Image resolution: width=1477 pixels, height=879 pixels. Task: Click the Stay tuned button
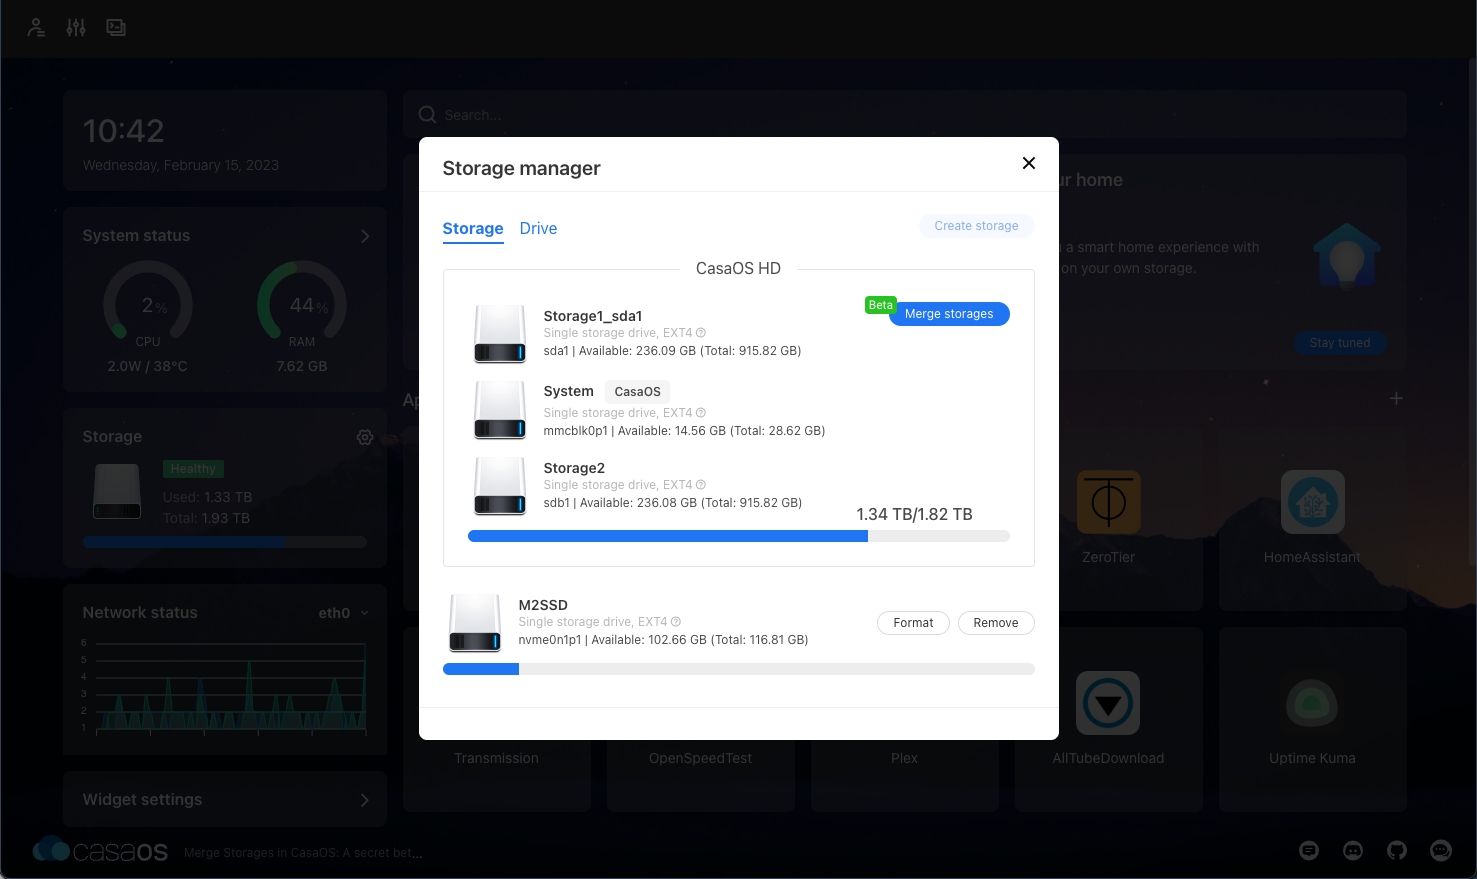[1340, 343]
